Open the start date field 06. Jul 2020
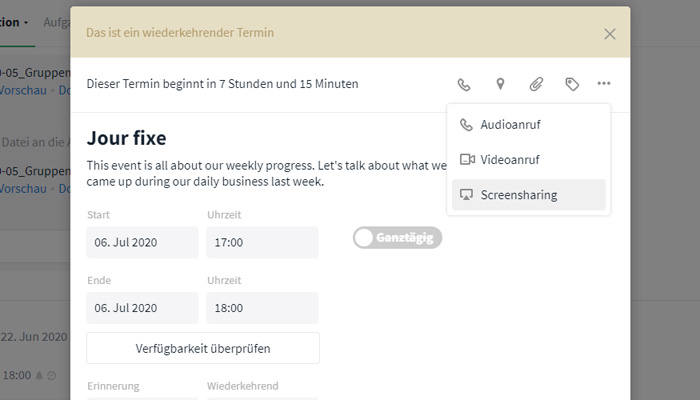This screenshot has width=700, height=400. tap(142, 242)
